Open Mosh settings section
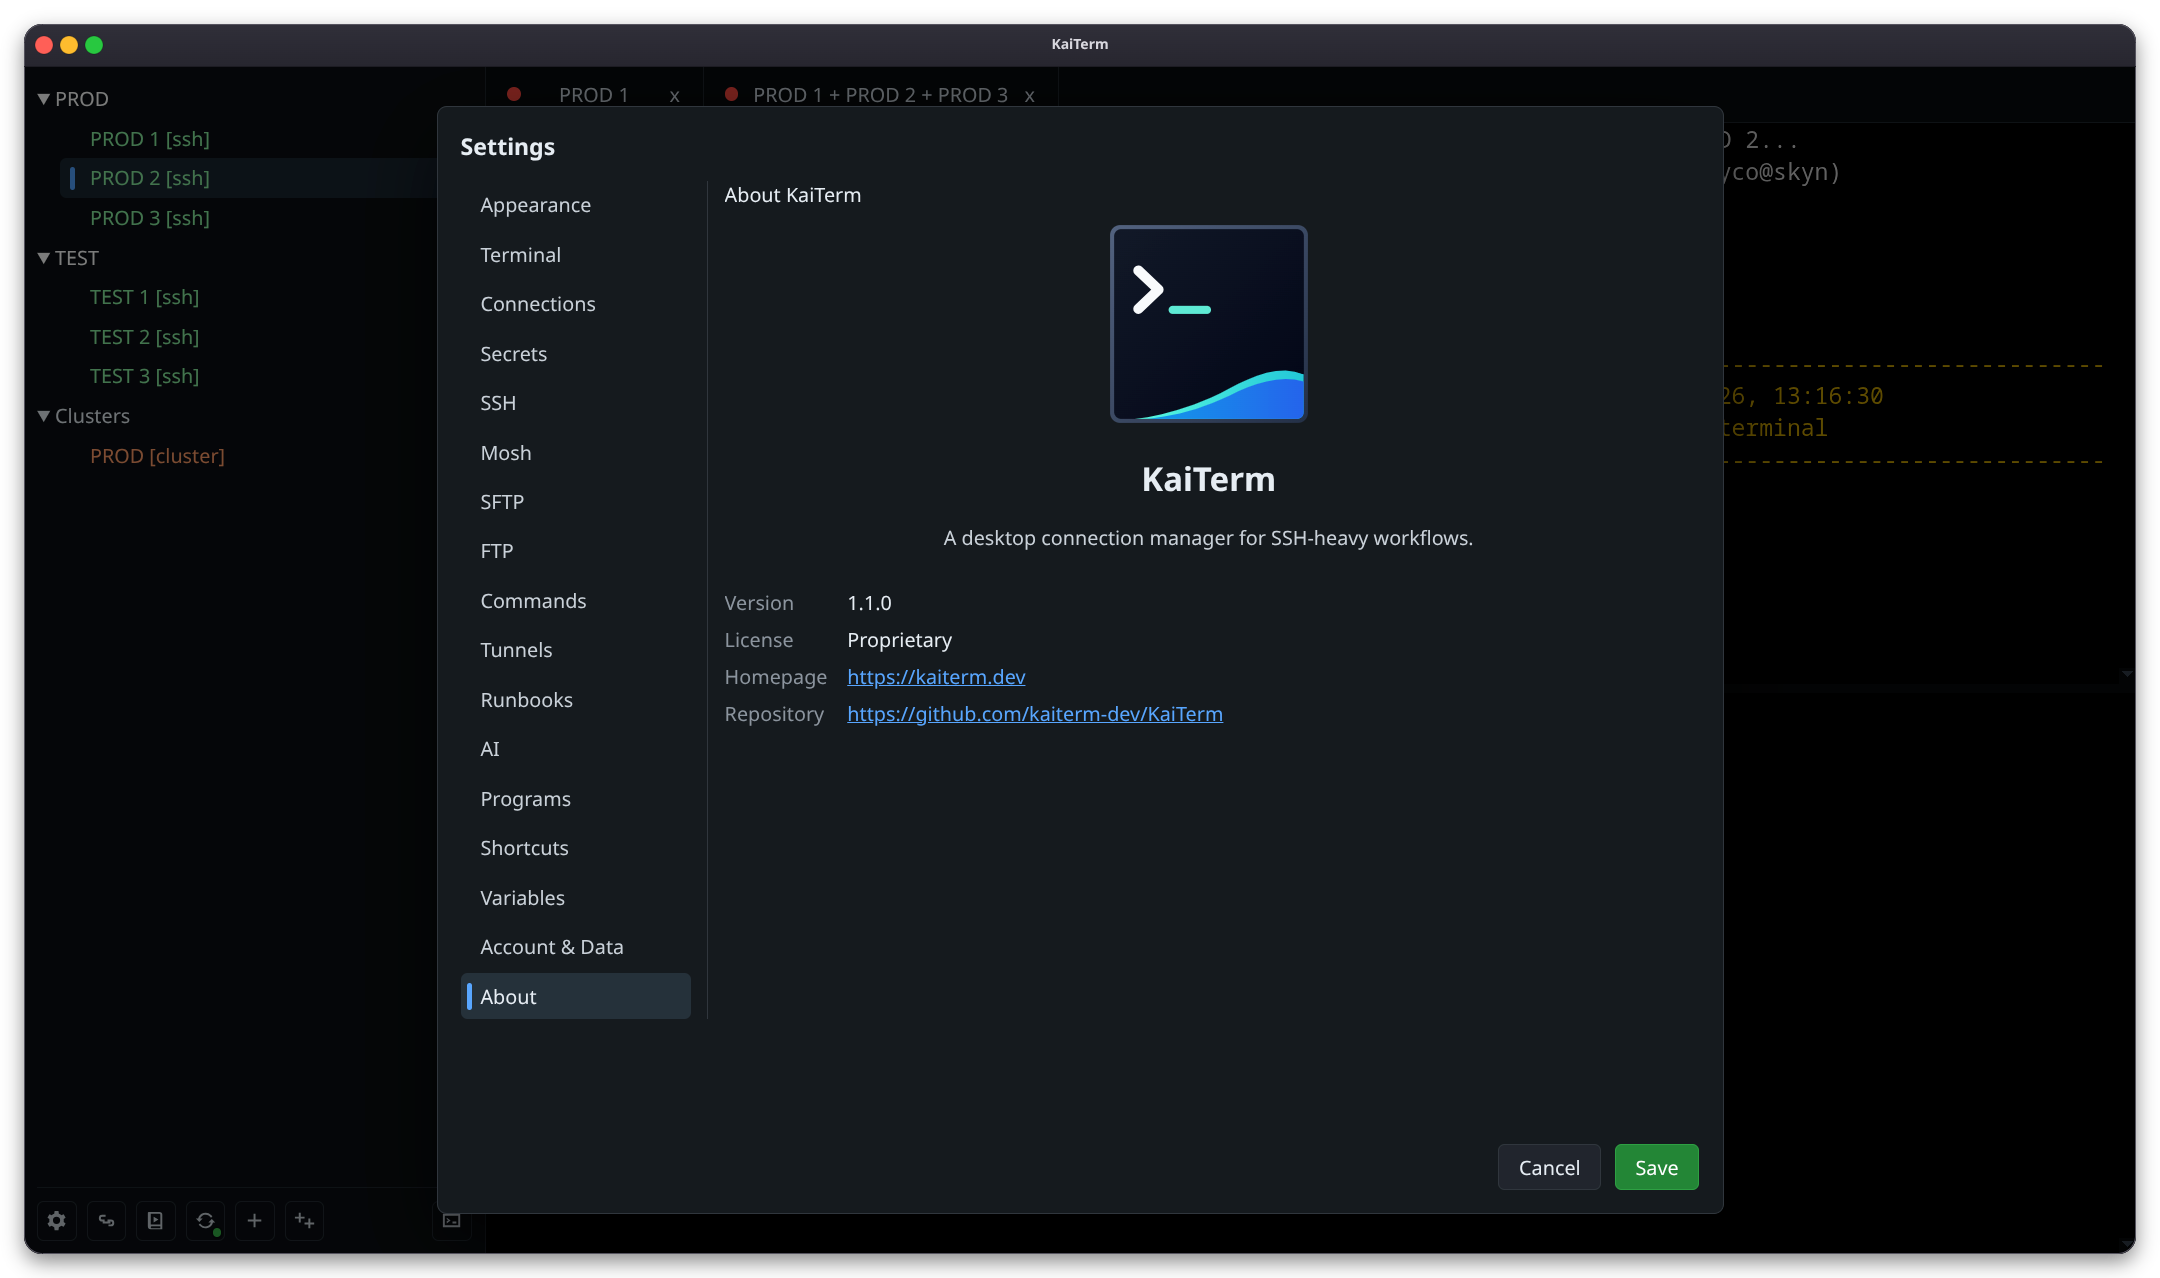This screenshot has height=1278, width=2160. click(576, 453)
